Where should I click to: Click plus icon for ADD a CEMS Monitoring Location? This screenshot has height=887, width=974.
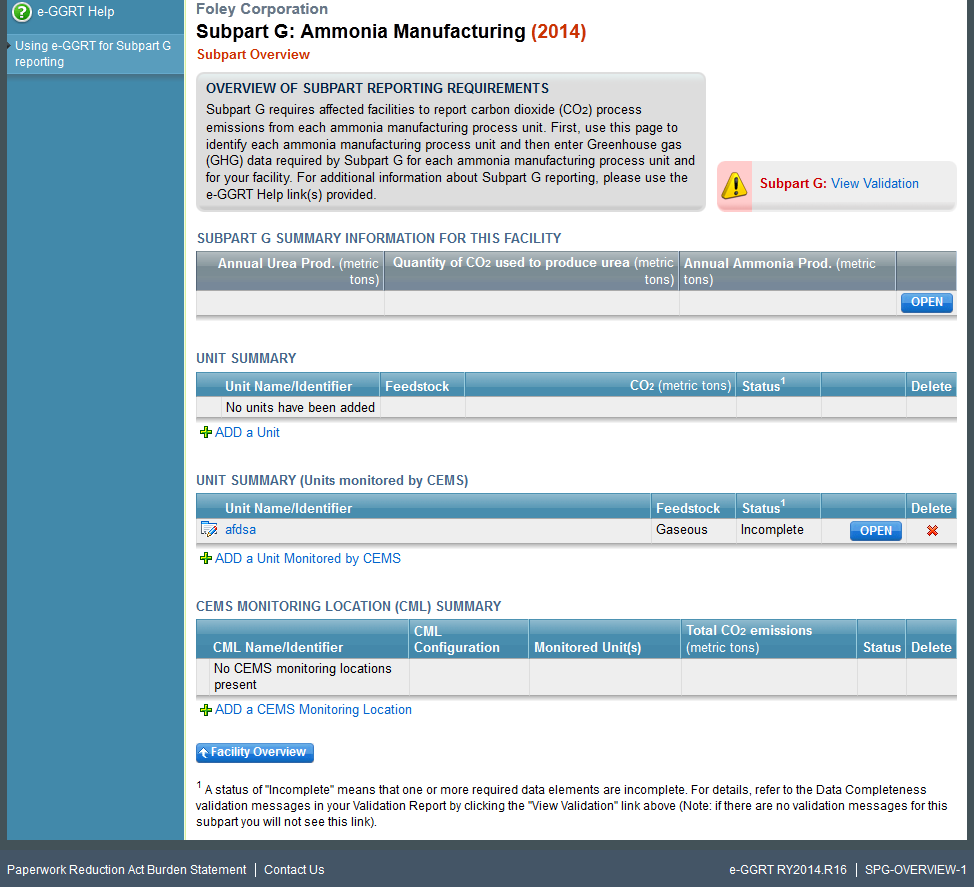207,709
